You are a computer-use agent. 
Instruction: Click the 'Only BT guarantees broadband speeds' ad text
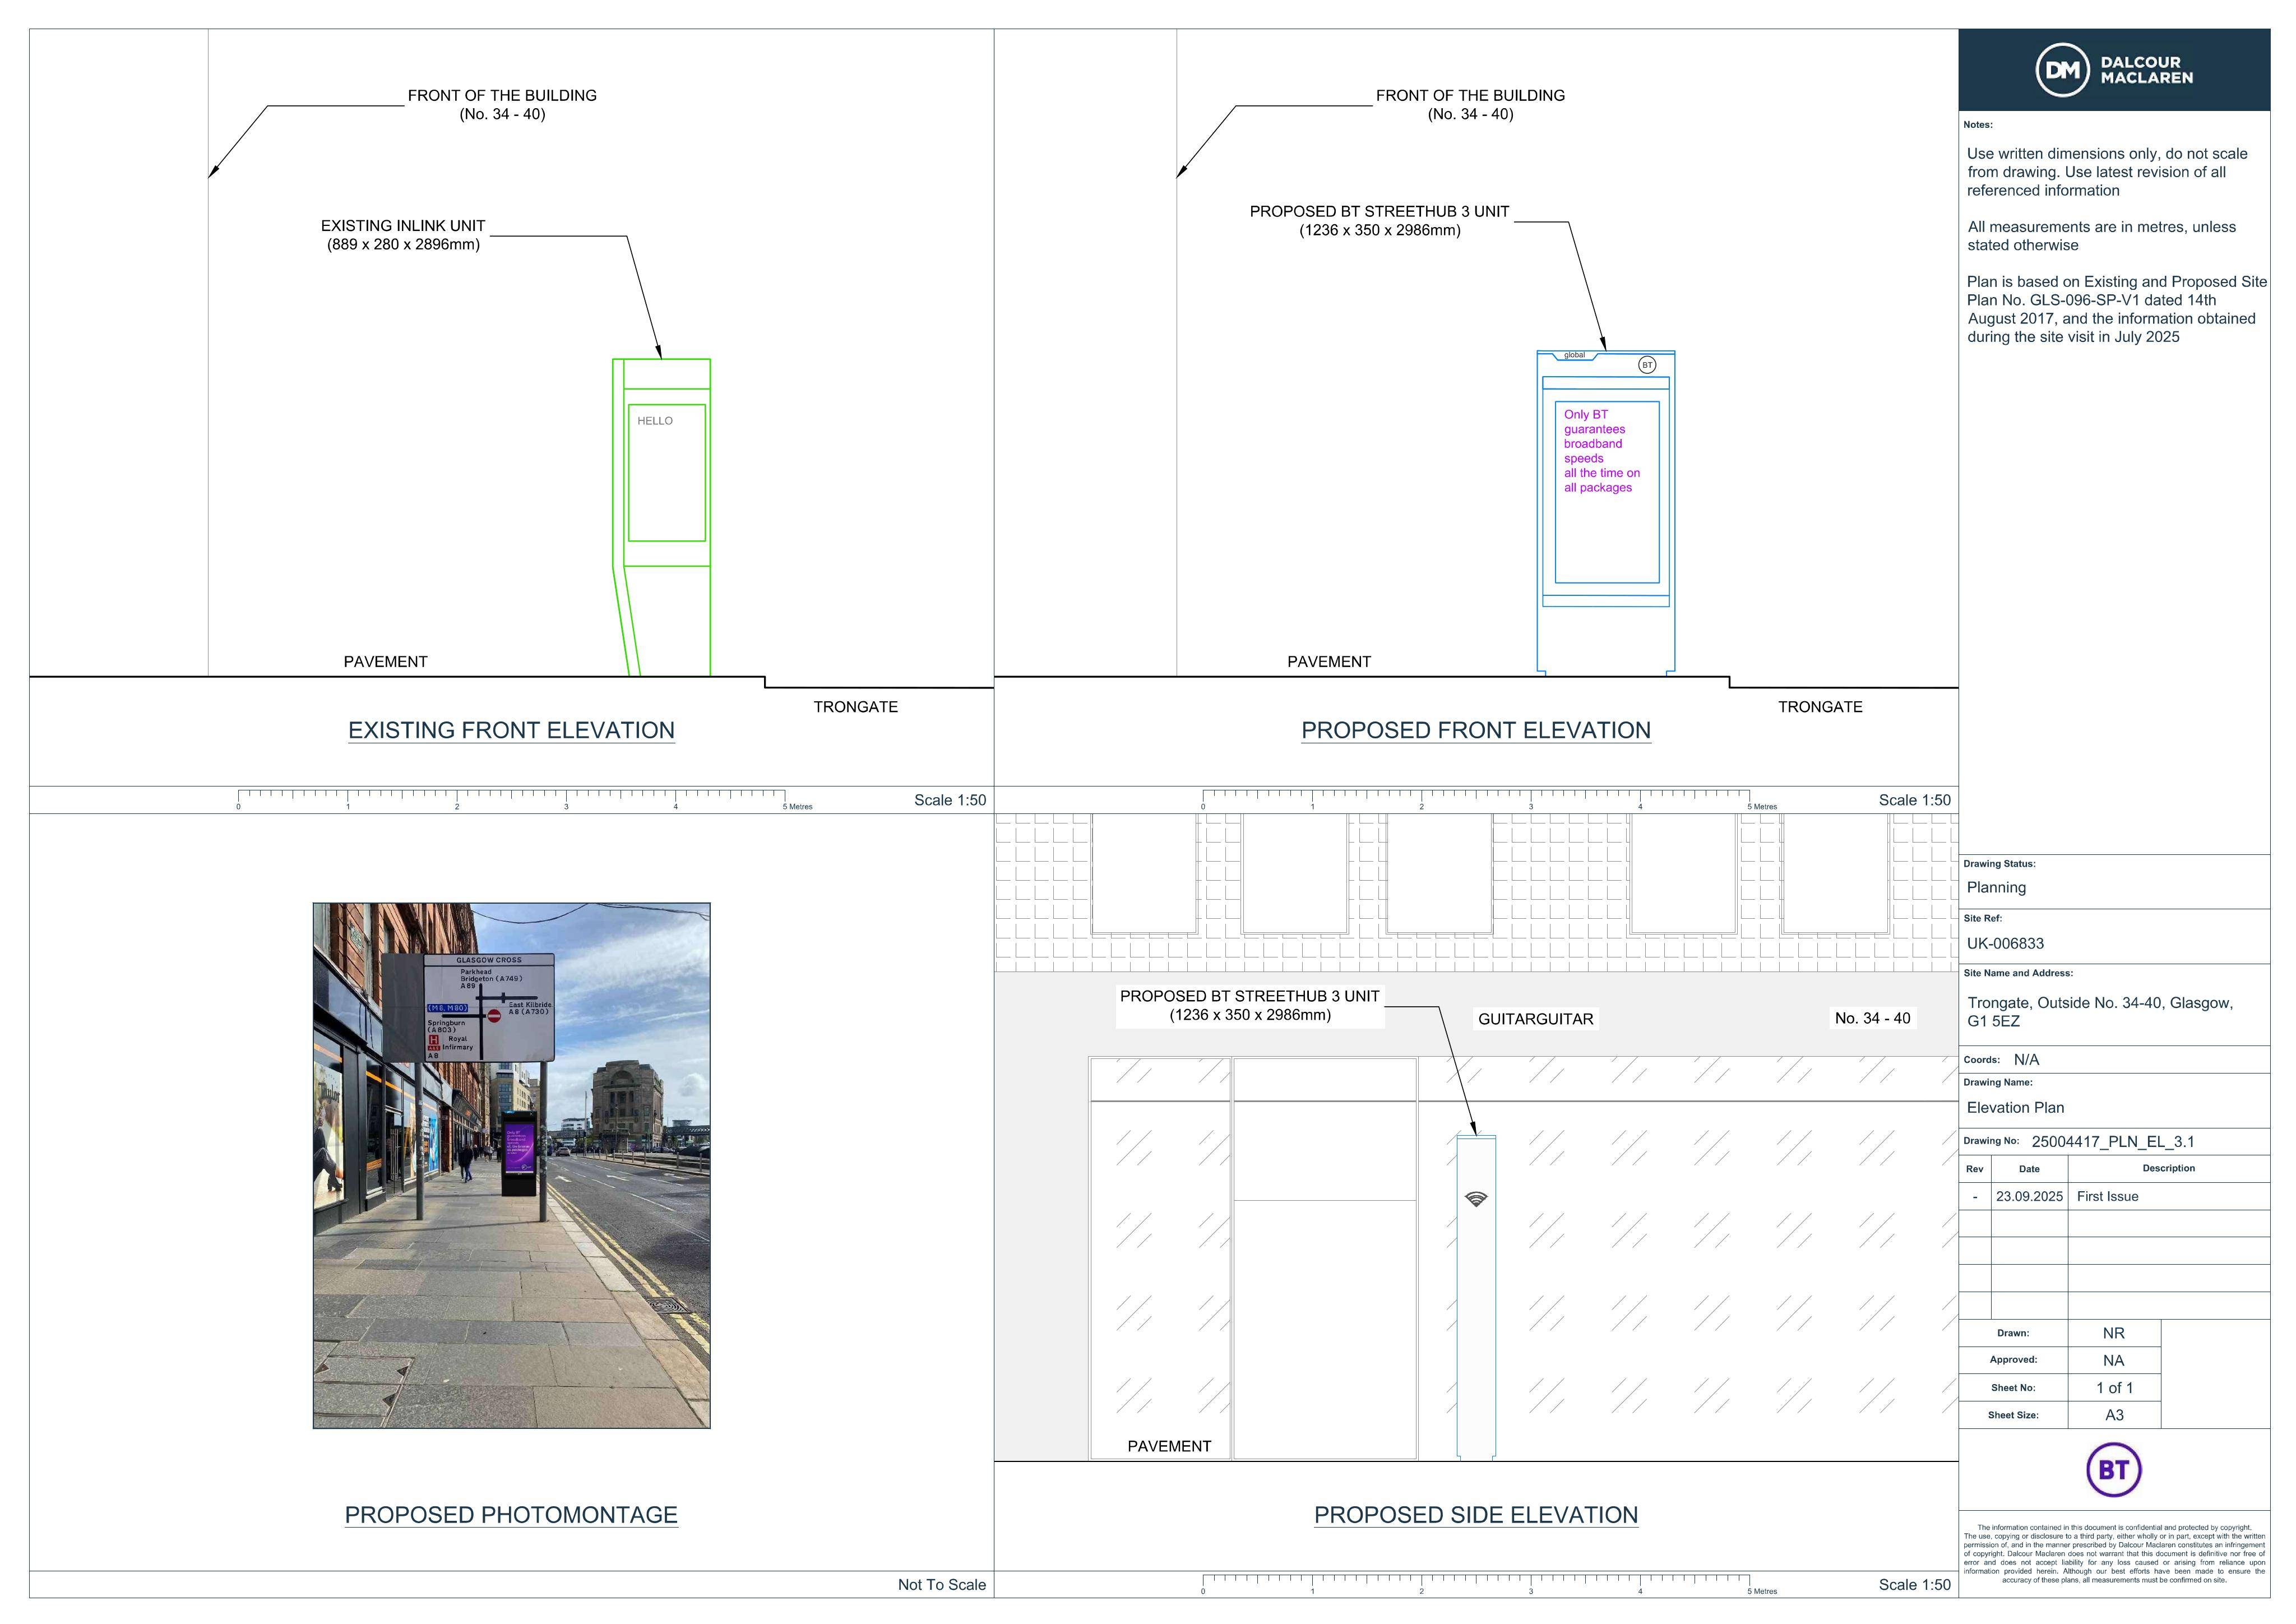pyautogui.click(x=1601, y=451)
